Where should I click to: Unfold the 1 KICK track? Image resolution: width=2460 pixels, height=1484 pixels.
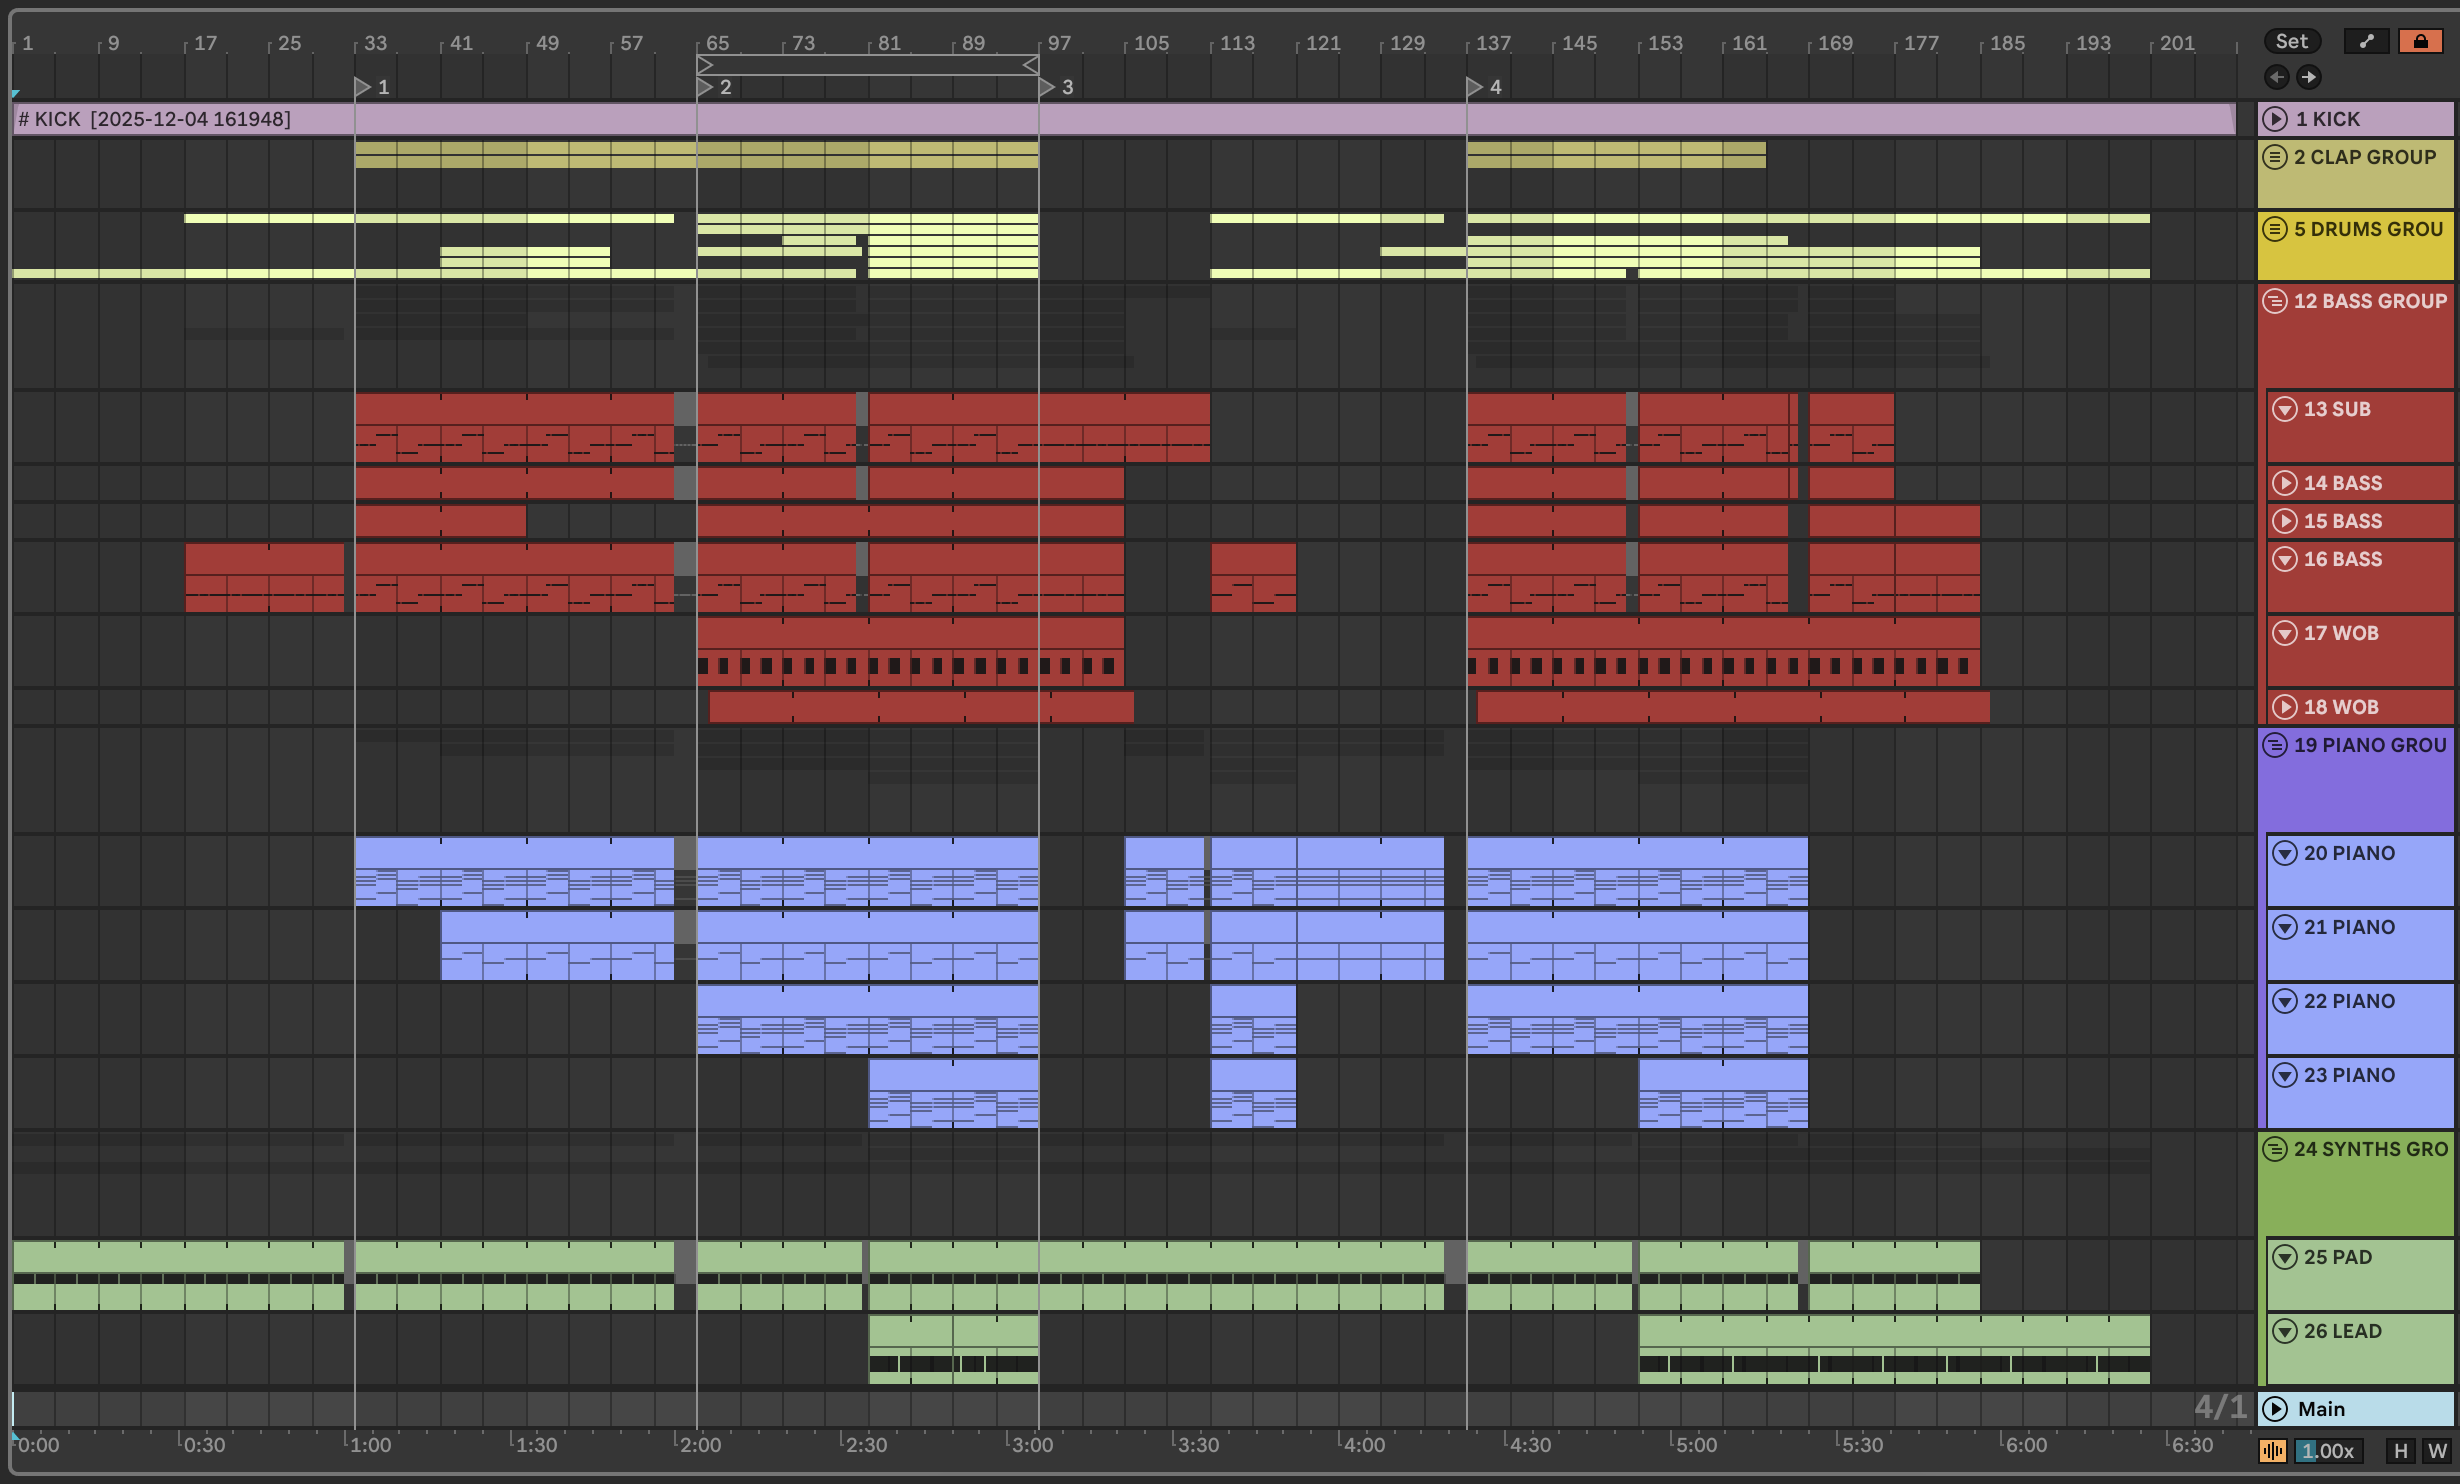[x=2275, y=119]
